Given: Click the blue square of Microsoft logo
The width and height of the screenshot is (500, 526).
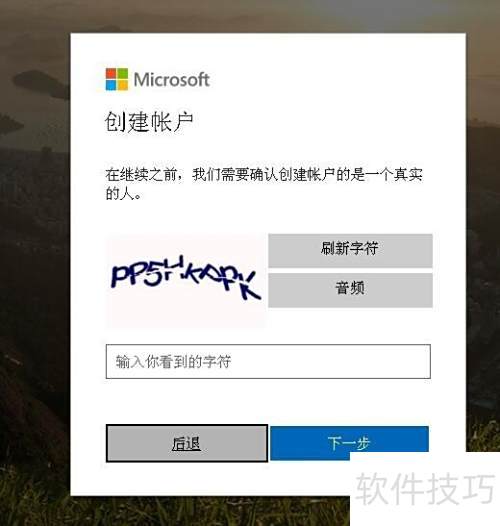Looking at the screenshot, I should click(111, 85).
